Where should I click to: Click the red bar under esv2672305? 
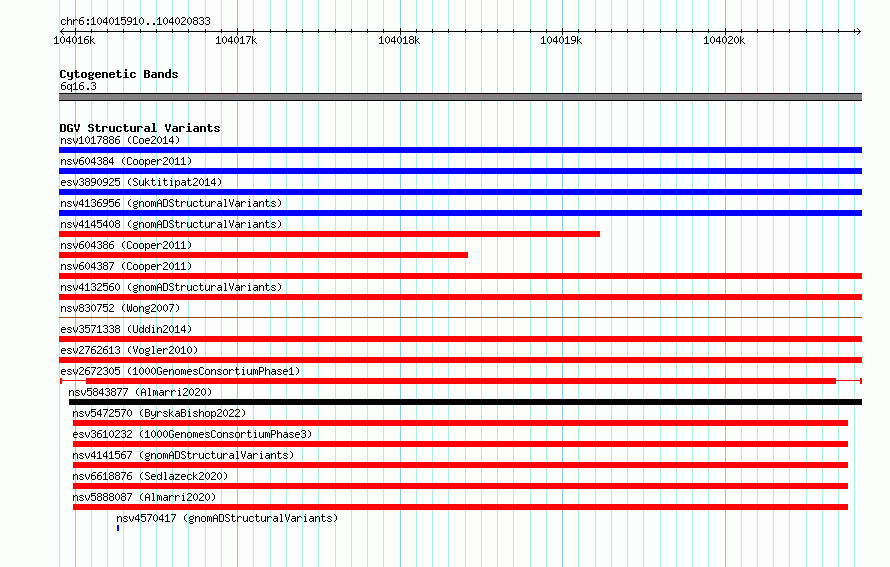[x=461, y=381]
